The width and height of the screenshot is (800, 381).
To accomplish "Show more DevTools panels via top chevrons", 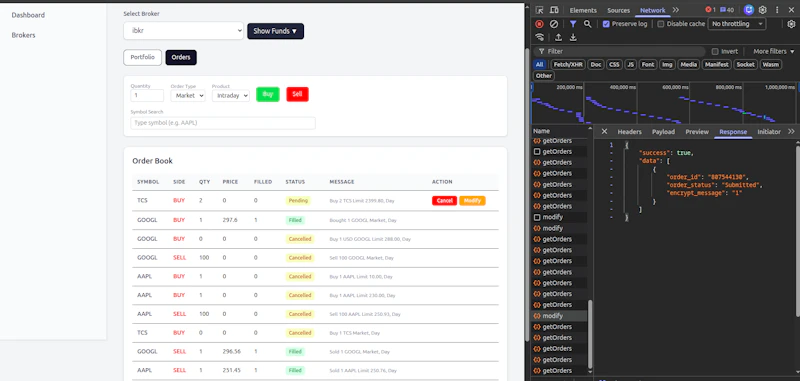I will pos(676,10).
